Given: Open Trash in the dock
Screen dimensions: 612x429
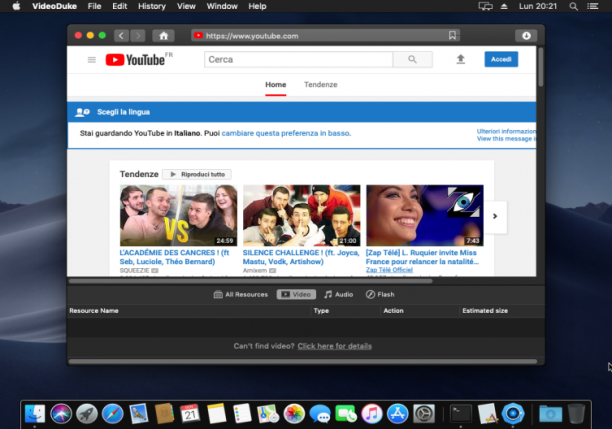Looking at the screenshot, I should coord(576,413).
